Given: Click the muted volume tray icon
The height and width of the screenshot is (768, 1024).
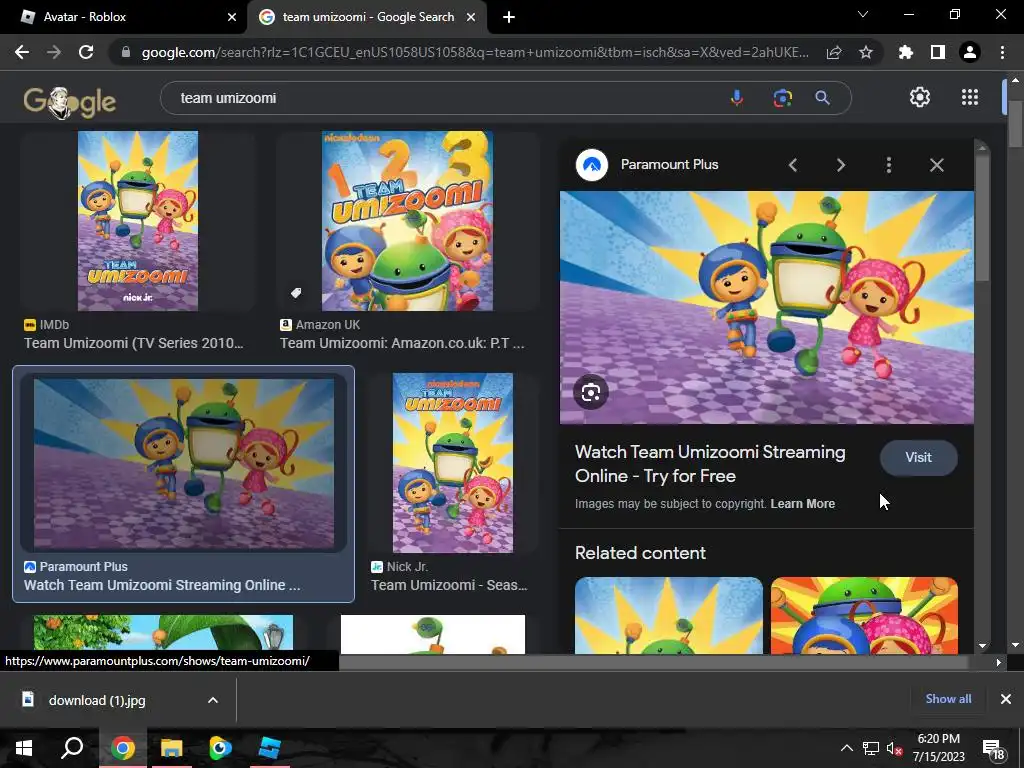Looking at the screenshot, I should point(894,748).
